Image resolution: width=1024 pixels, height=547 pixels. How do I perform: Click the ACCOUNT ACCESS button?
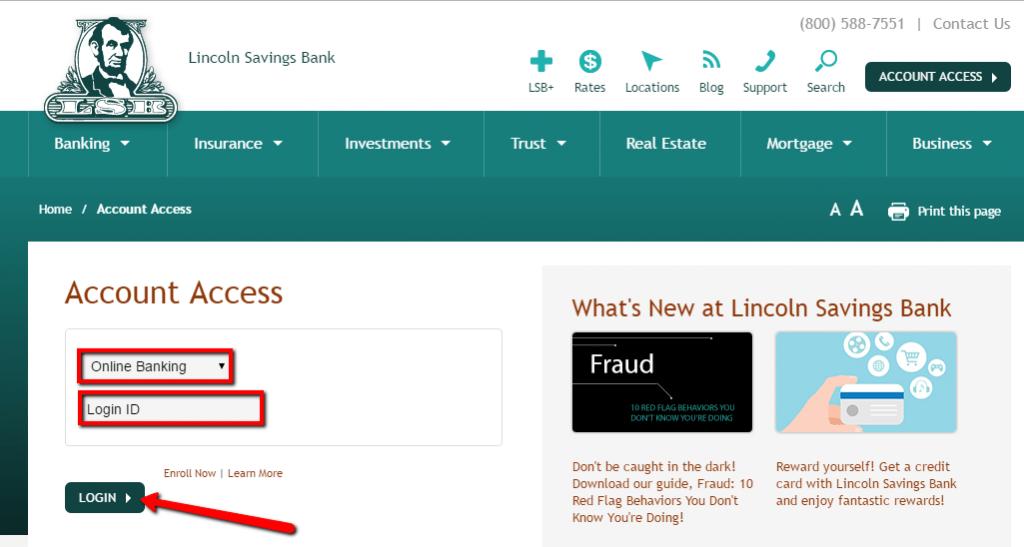coord(938,77)
